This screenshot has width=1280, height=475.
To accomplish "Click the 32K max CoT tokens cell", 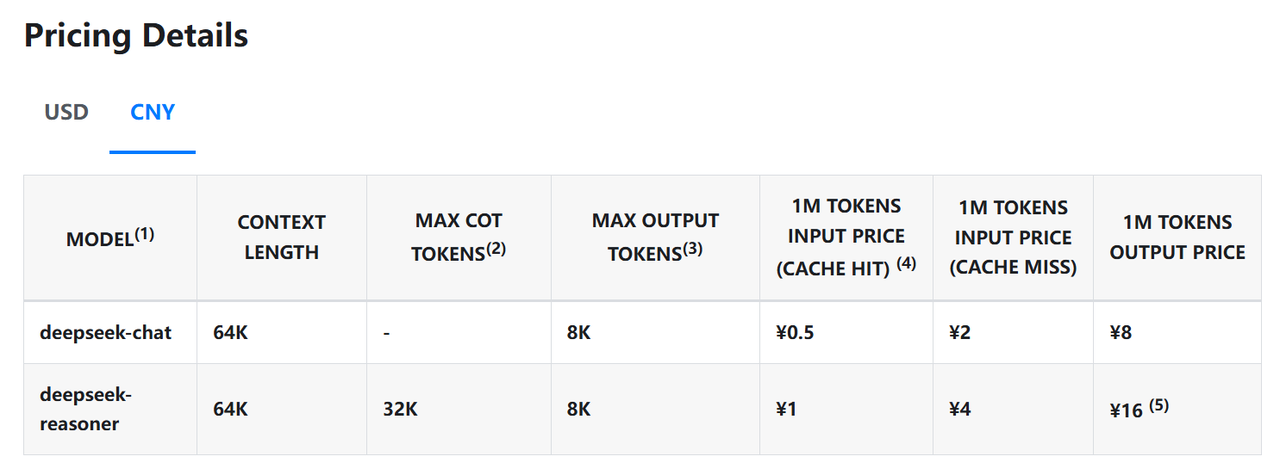I will click(x=459, y=409).
